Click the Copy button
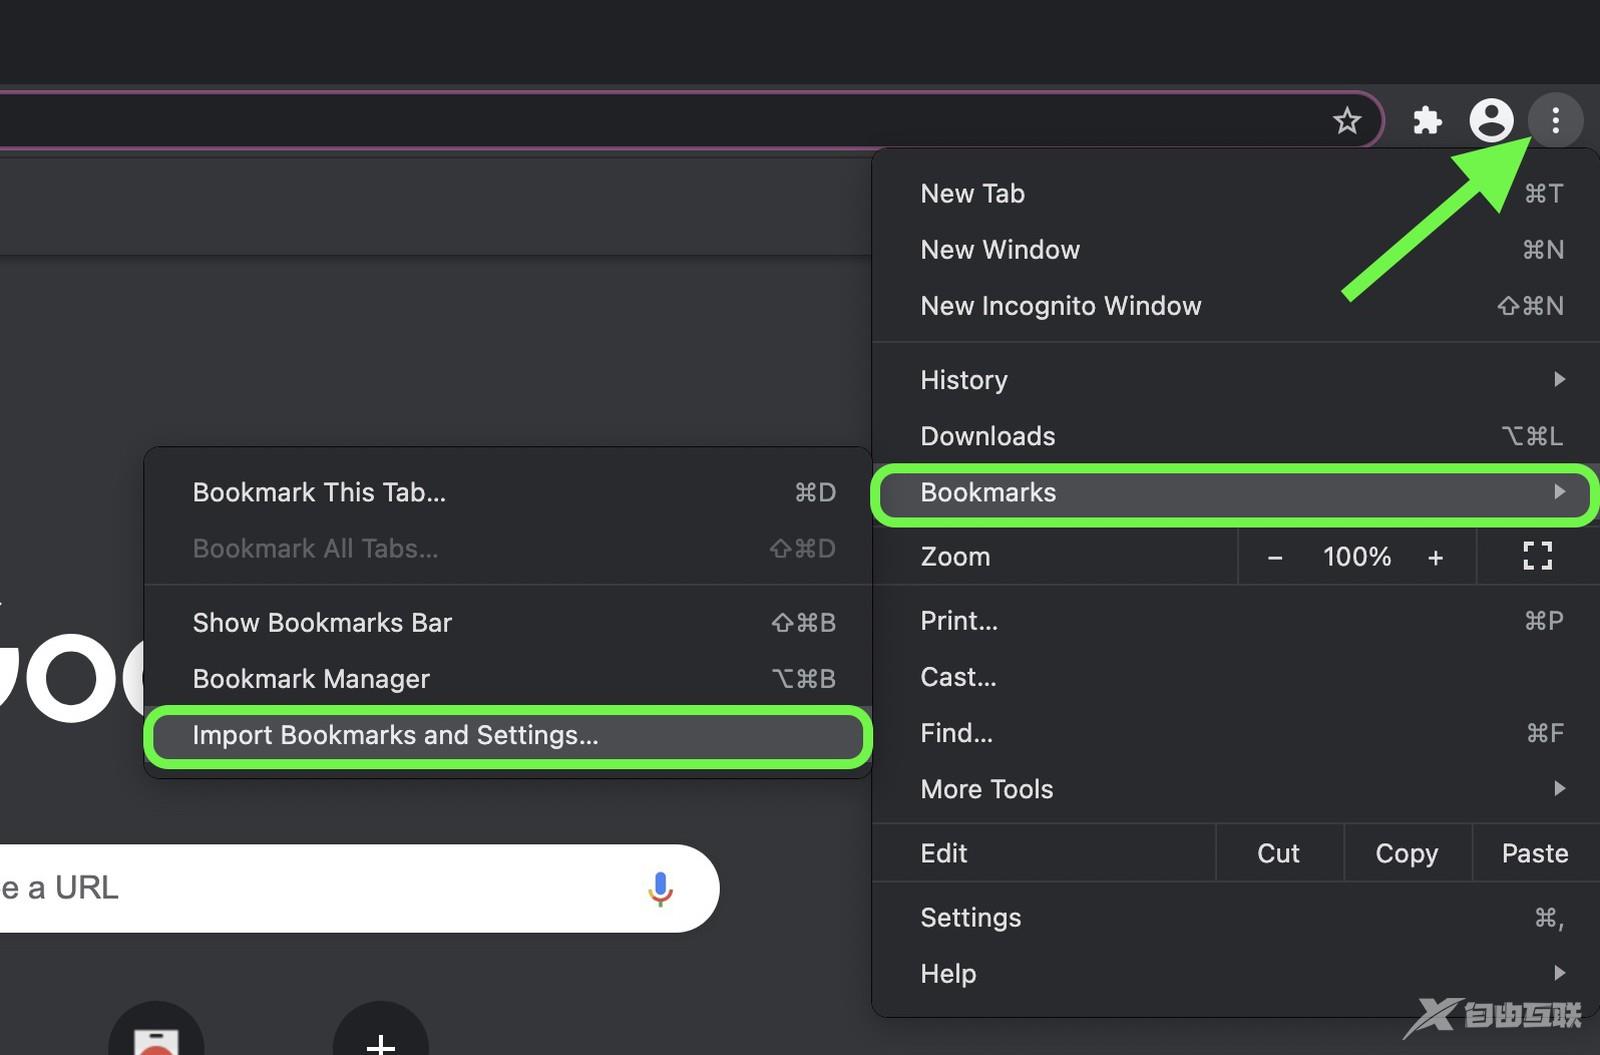 coord(1407,853)
